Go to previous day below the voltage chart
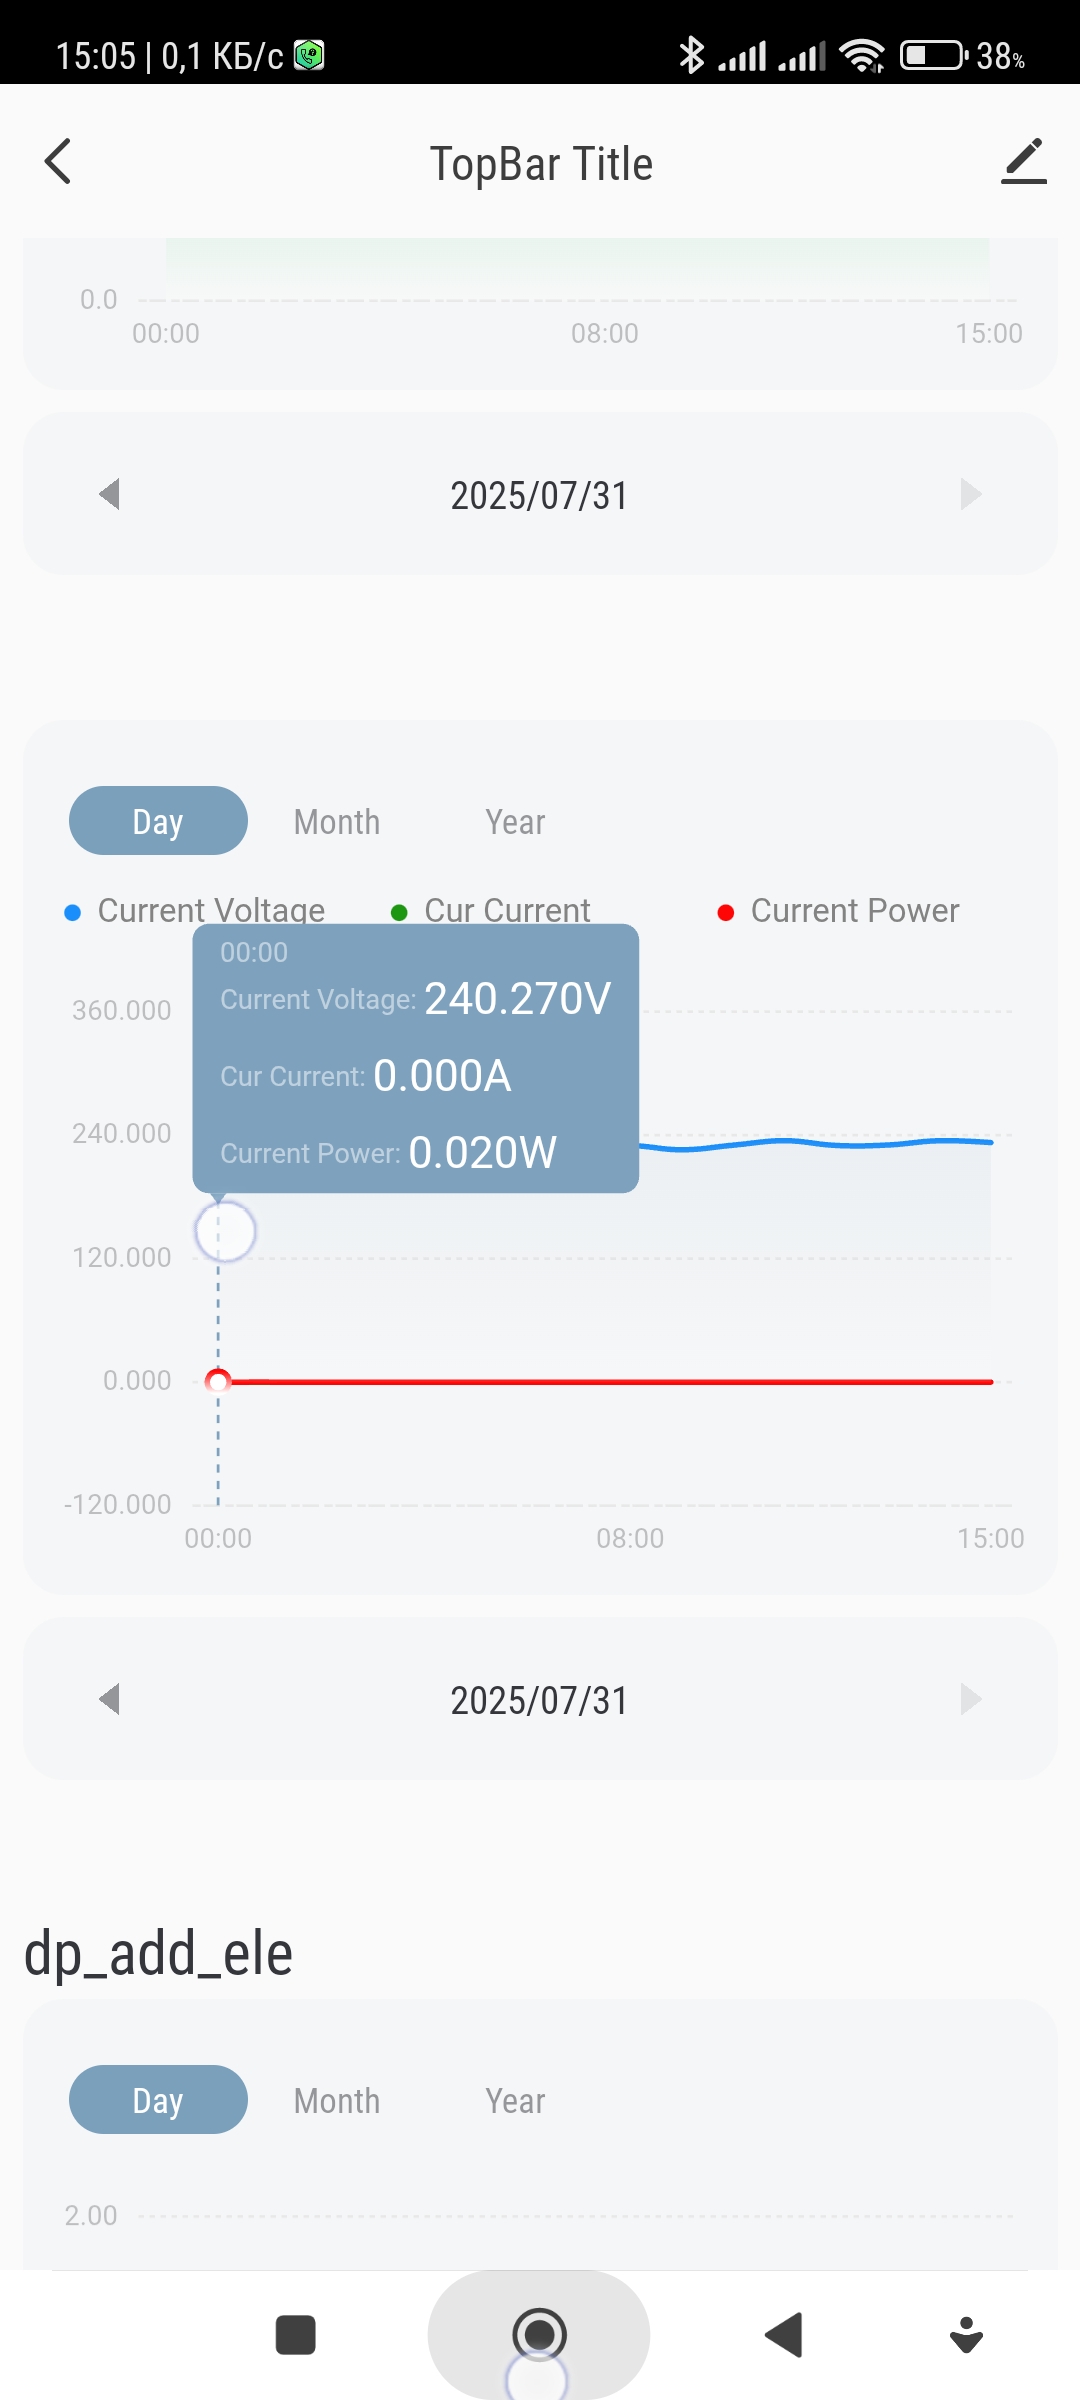 109,1699
